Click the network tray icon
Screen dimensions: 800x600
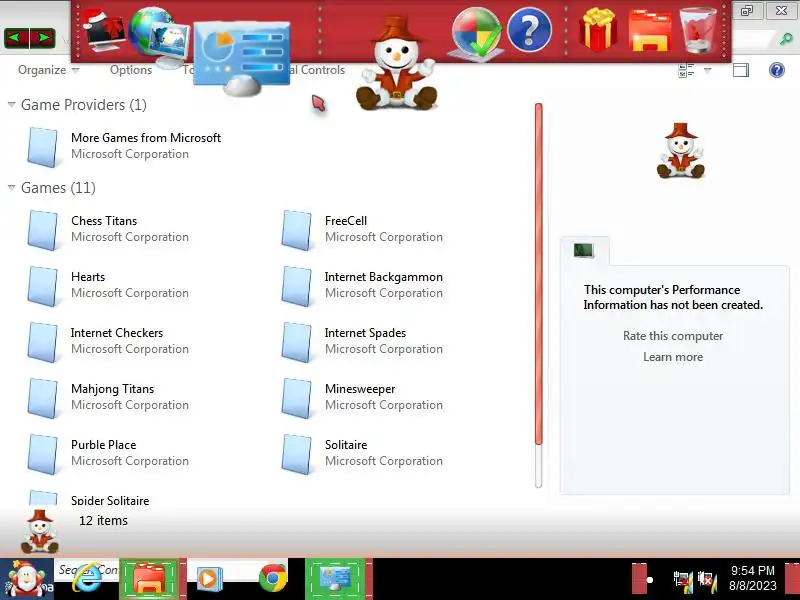click(x=683, y=580)
